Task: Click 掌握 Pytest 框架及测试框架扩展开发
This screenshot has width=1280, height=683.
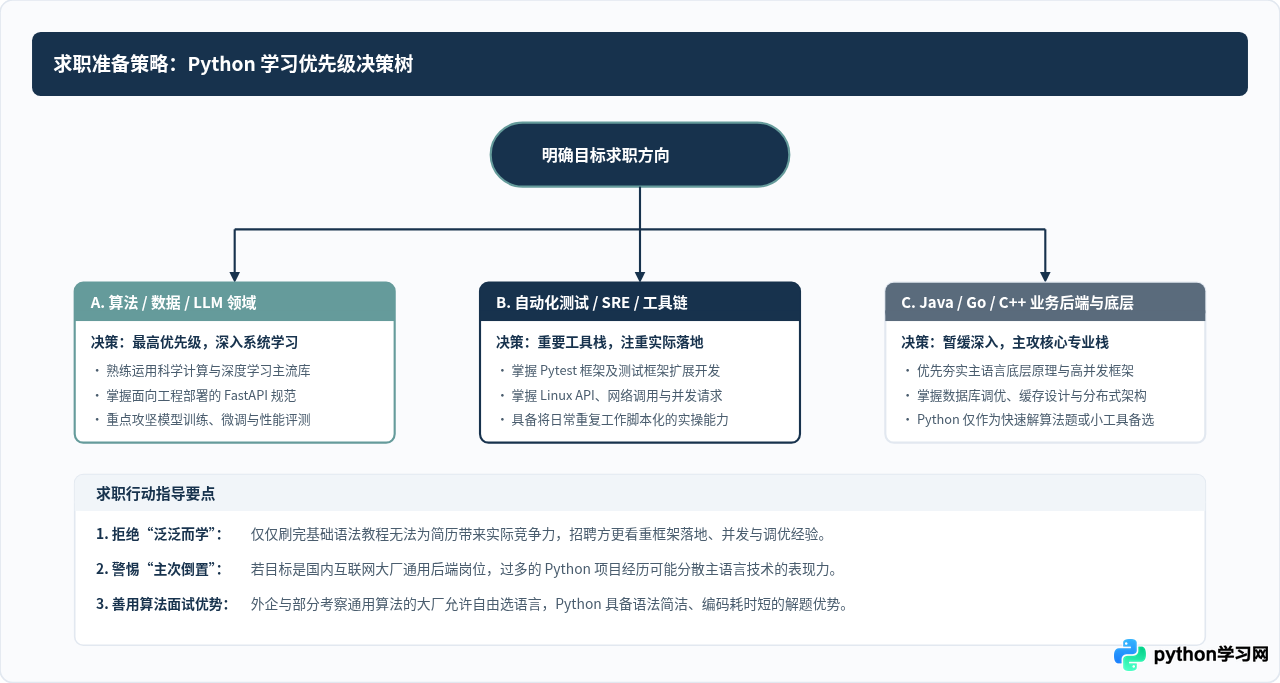Action: click(x=615, y=370)
